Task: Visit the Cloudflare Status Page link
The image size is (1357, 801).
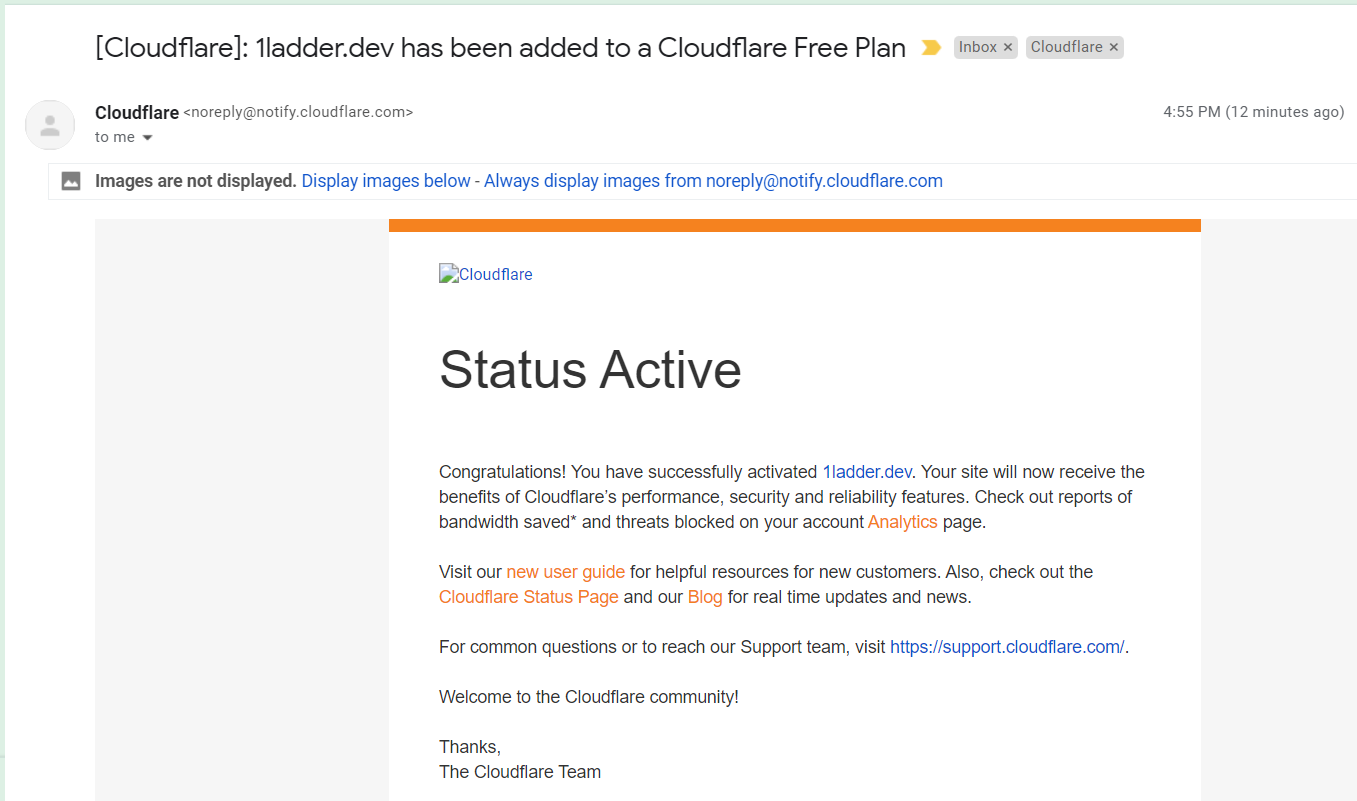Action: click(528, 597)
